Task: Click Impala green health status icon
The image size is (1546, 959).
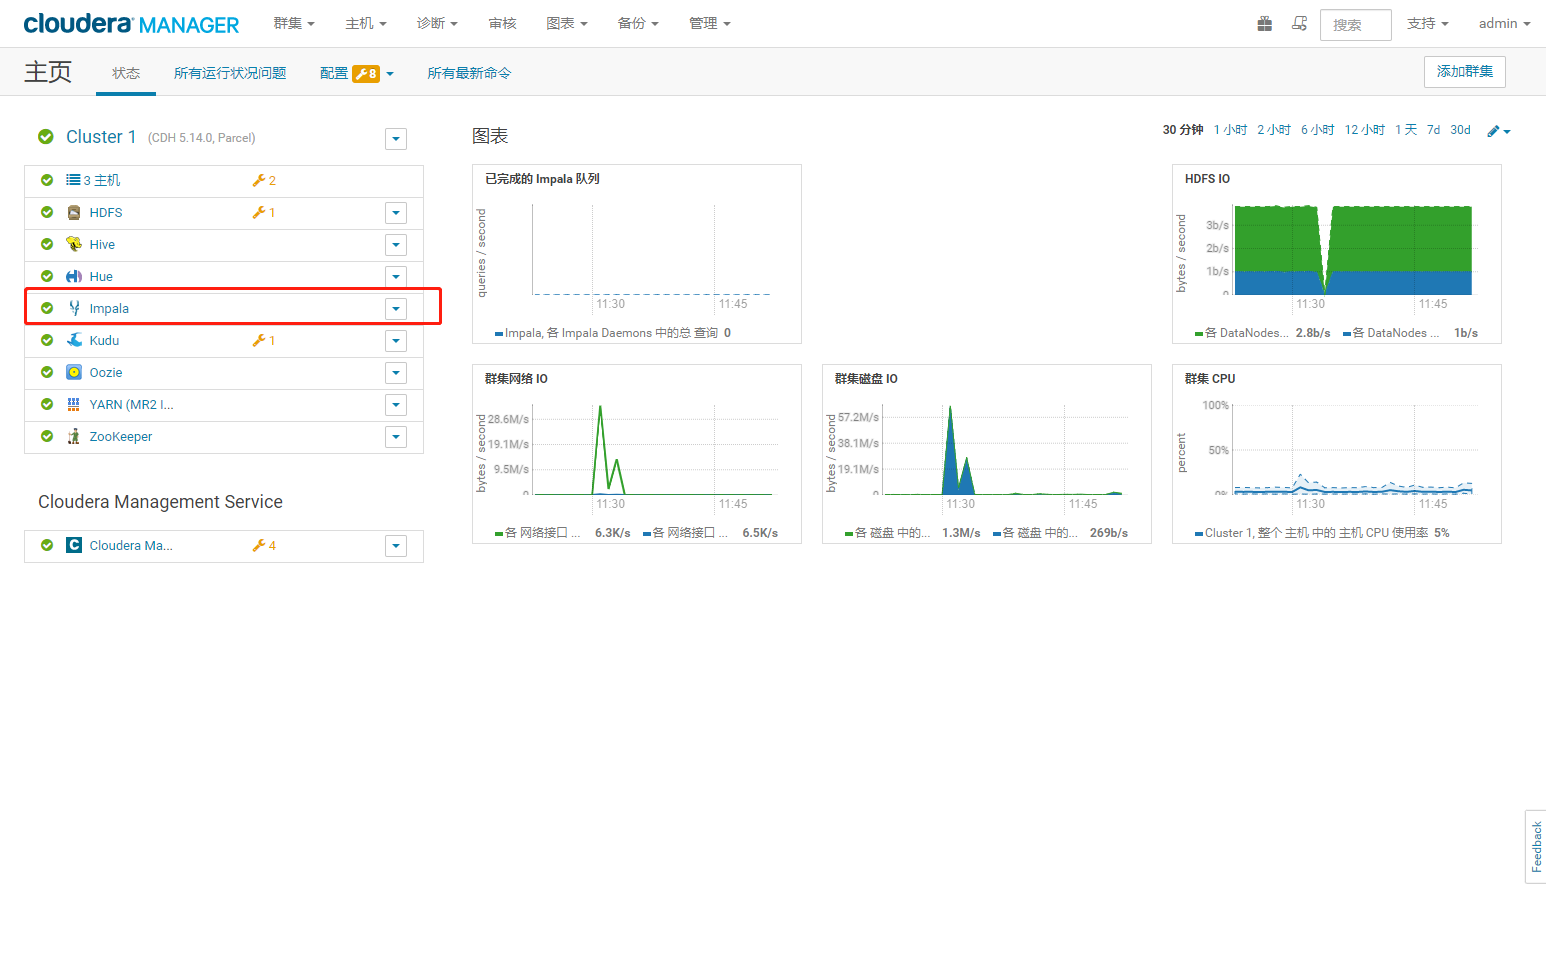Action: [x=47, y=308]
